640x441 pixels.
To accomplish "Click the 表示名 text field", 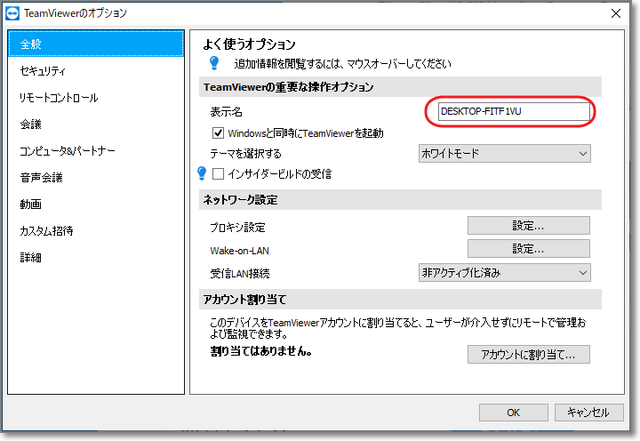I will (x=508, y=112).
